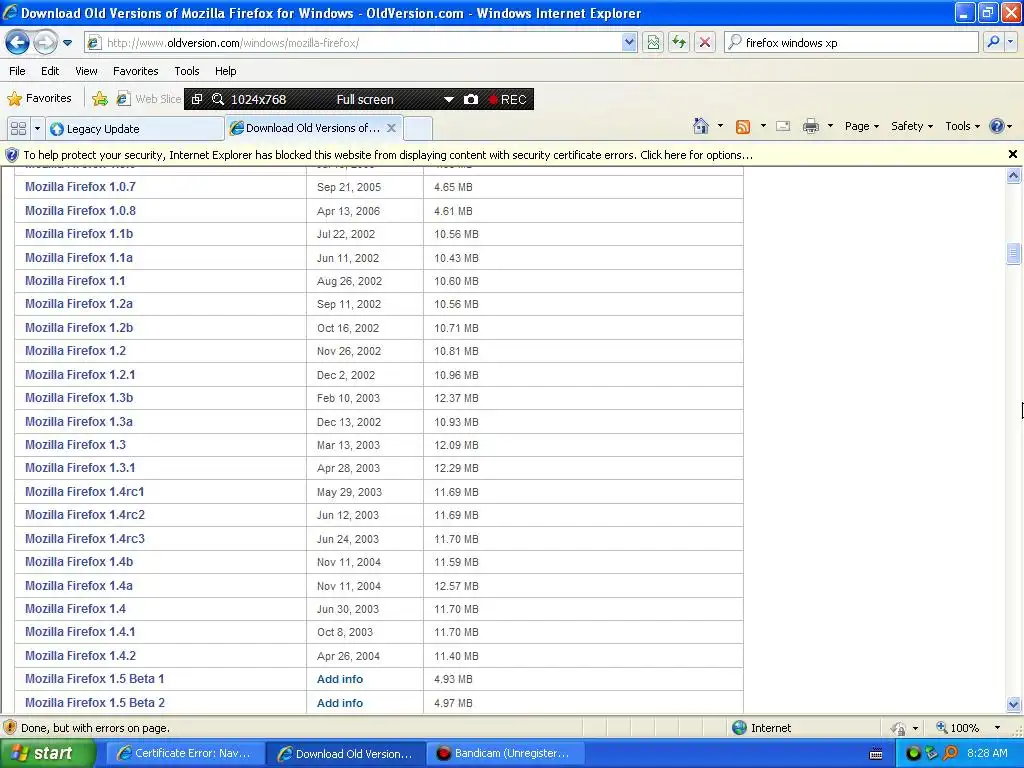1024x768 pixels.
Task: Open the Mozilla Firefox 1.4rc2 link
Action: 85,515
